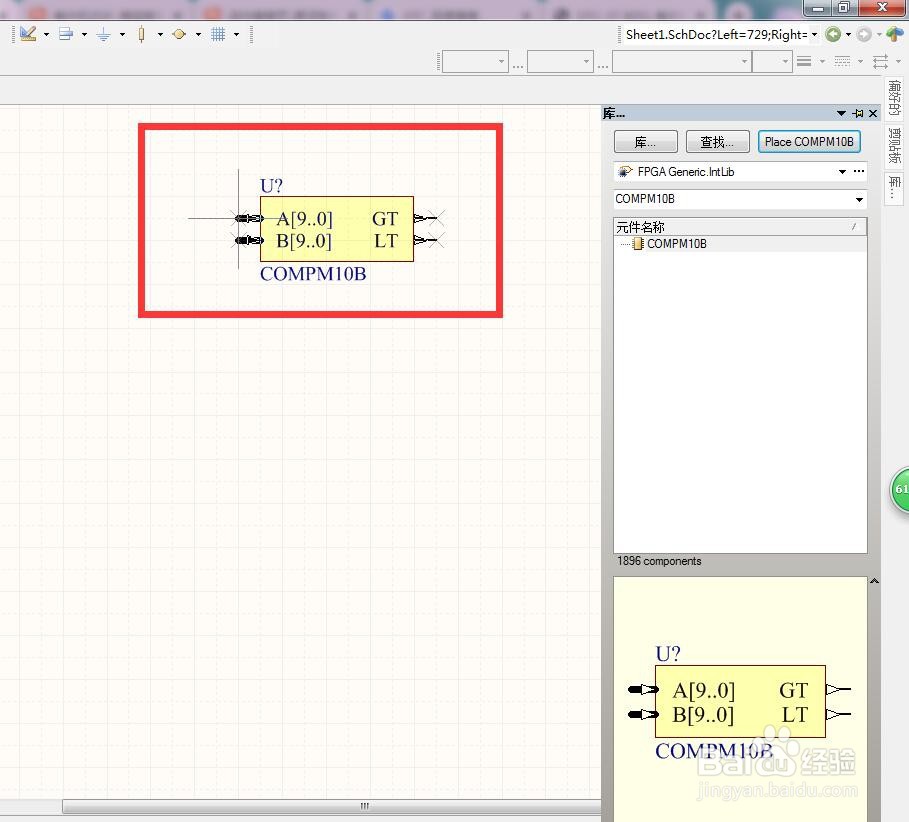The height and width of the screenshot is (822, 909).
Task: Click the 查找... search button
Action: point(717,142)
